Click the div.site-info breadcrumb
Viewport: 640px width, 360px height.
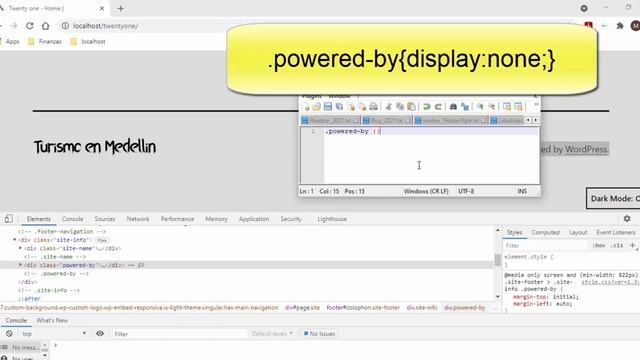pos(422,307)
